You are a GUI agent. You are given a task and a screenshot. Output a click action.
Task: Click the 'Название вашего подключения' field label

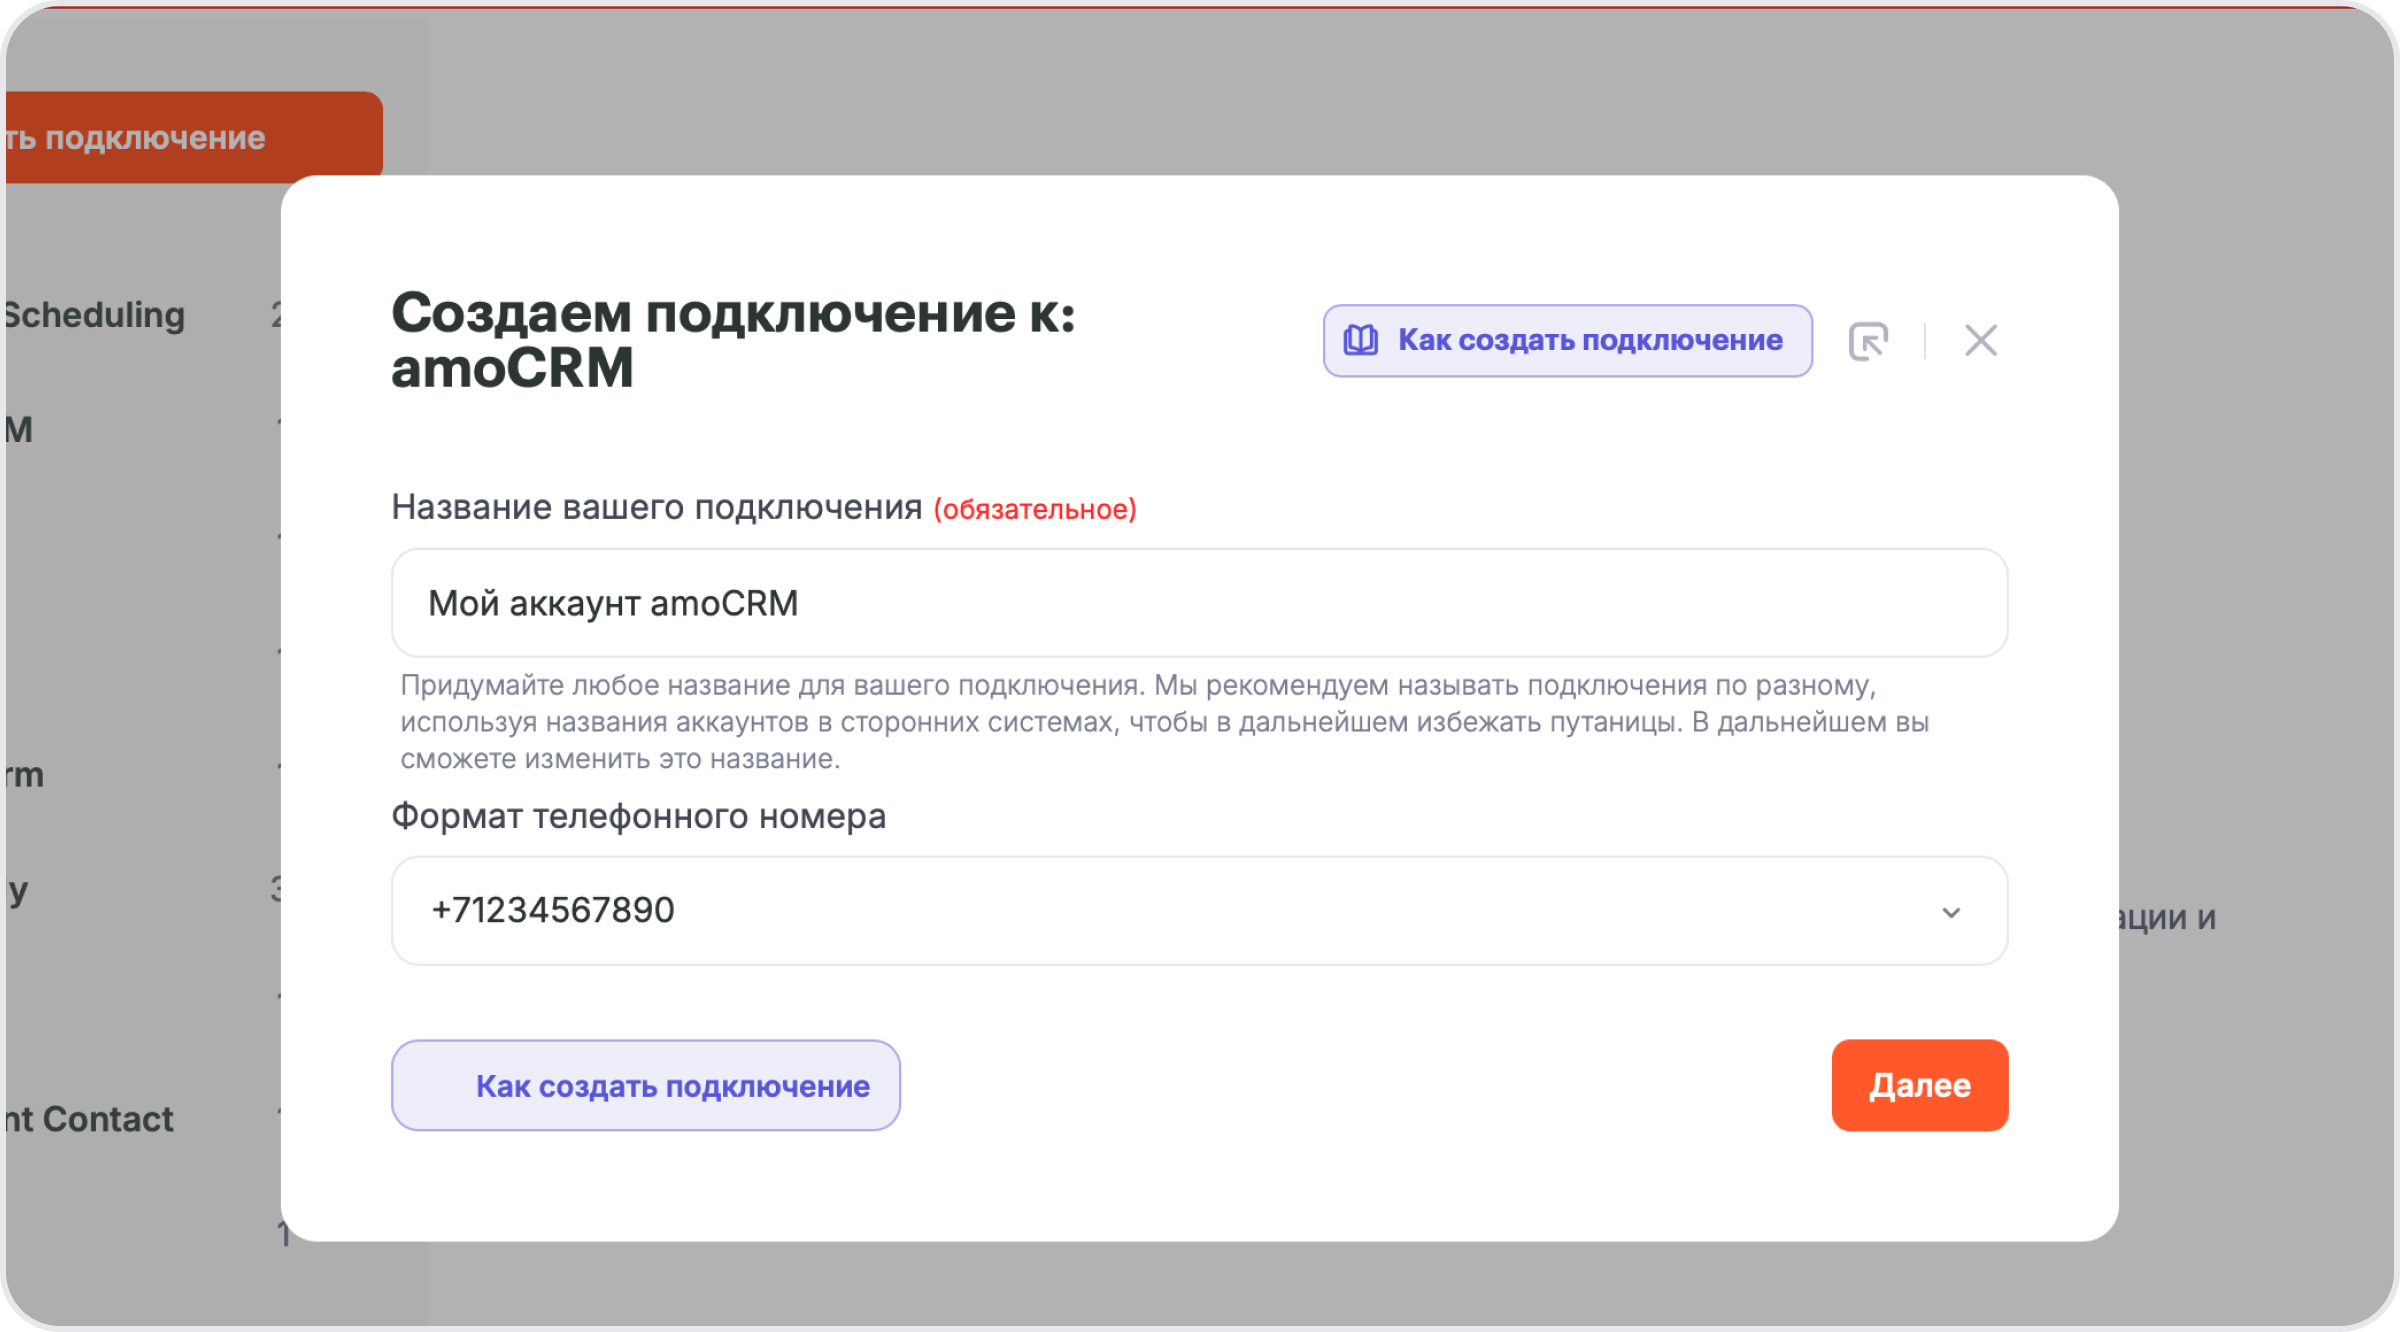point(656,507)
